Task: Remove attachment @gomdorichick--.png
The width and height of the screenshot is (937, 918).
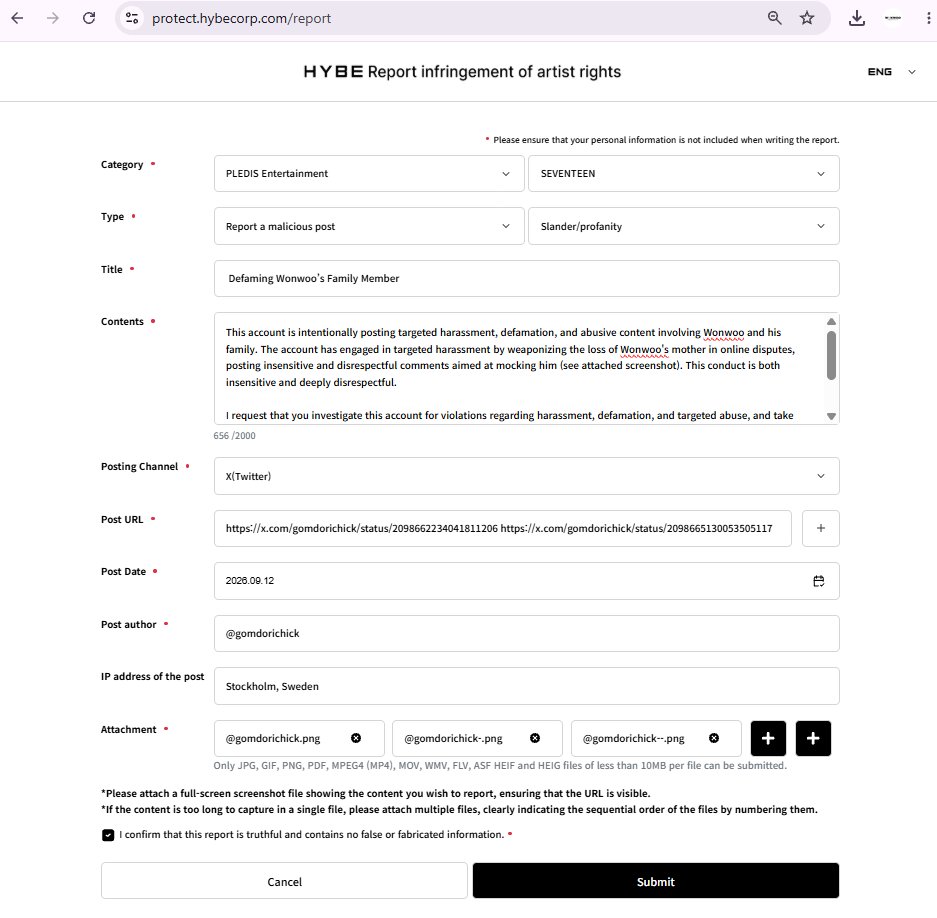Action: pos(714,738)
